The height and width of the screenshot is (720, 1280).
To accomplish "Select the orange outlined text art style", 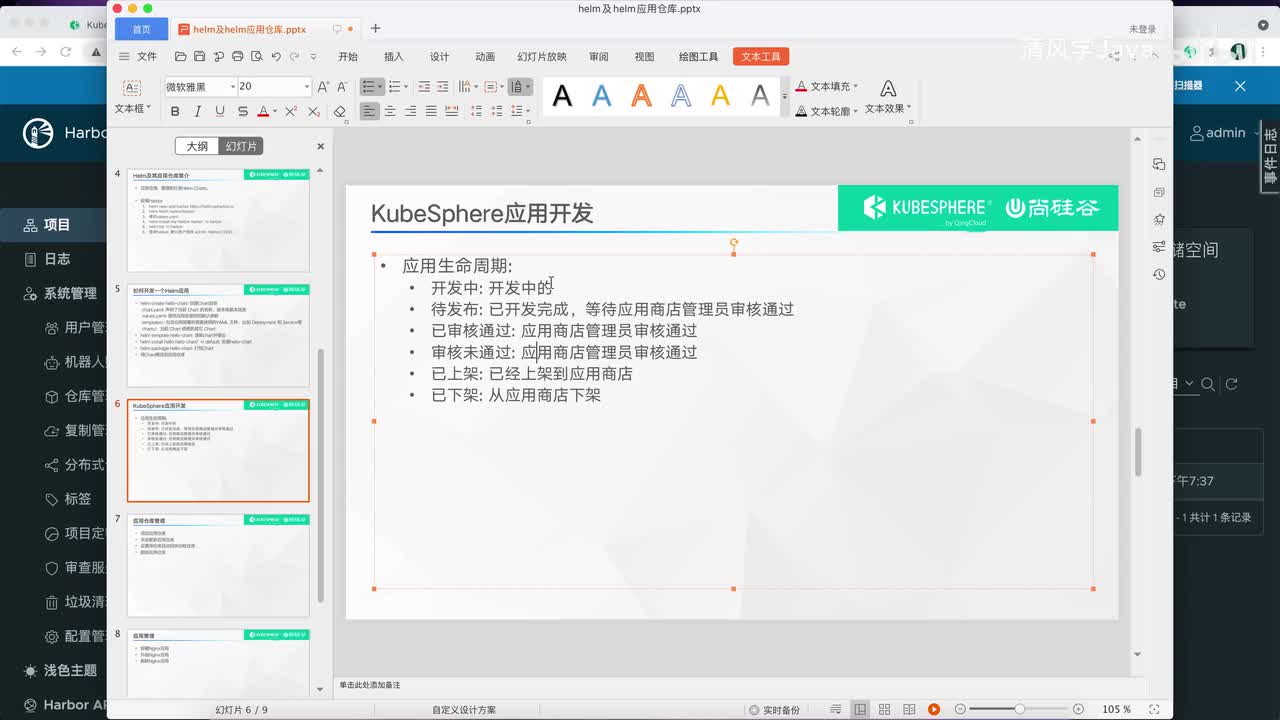I will click(x=642, y=97).
